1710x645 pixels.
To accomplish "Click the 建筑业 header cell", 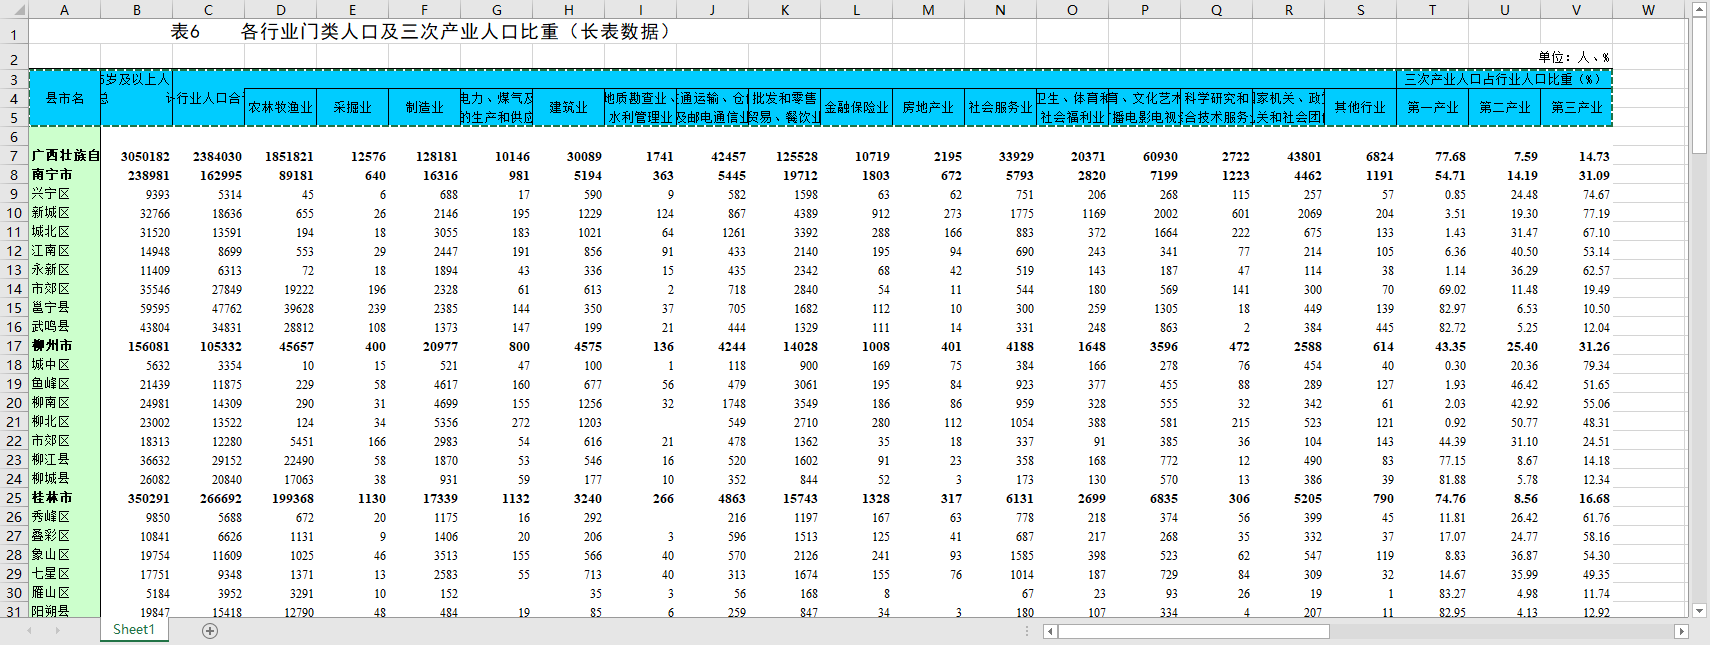I will (569, 107).
